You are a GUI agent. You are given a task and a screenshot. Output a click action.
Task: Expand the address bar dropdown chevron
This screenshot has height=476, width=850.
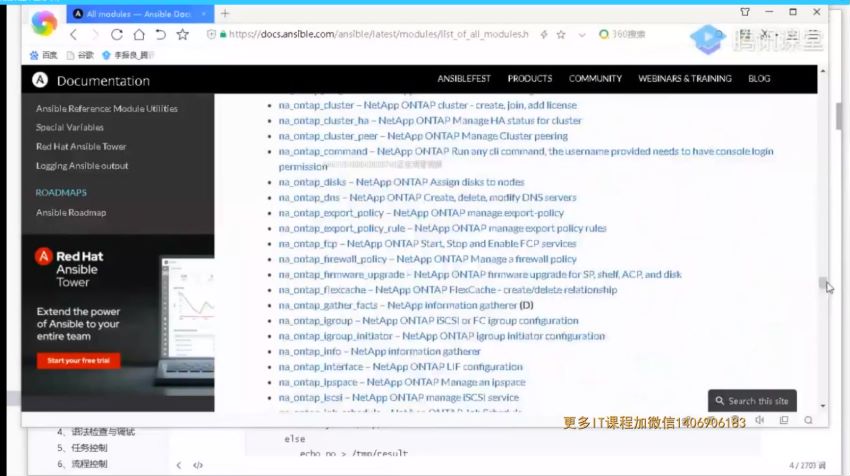tap(582, 35)
